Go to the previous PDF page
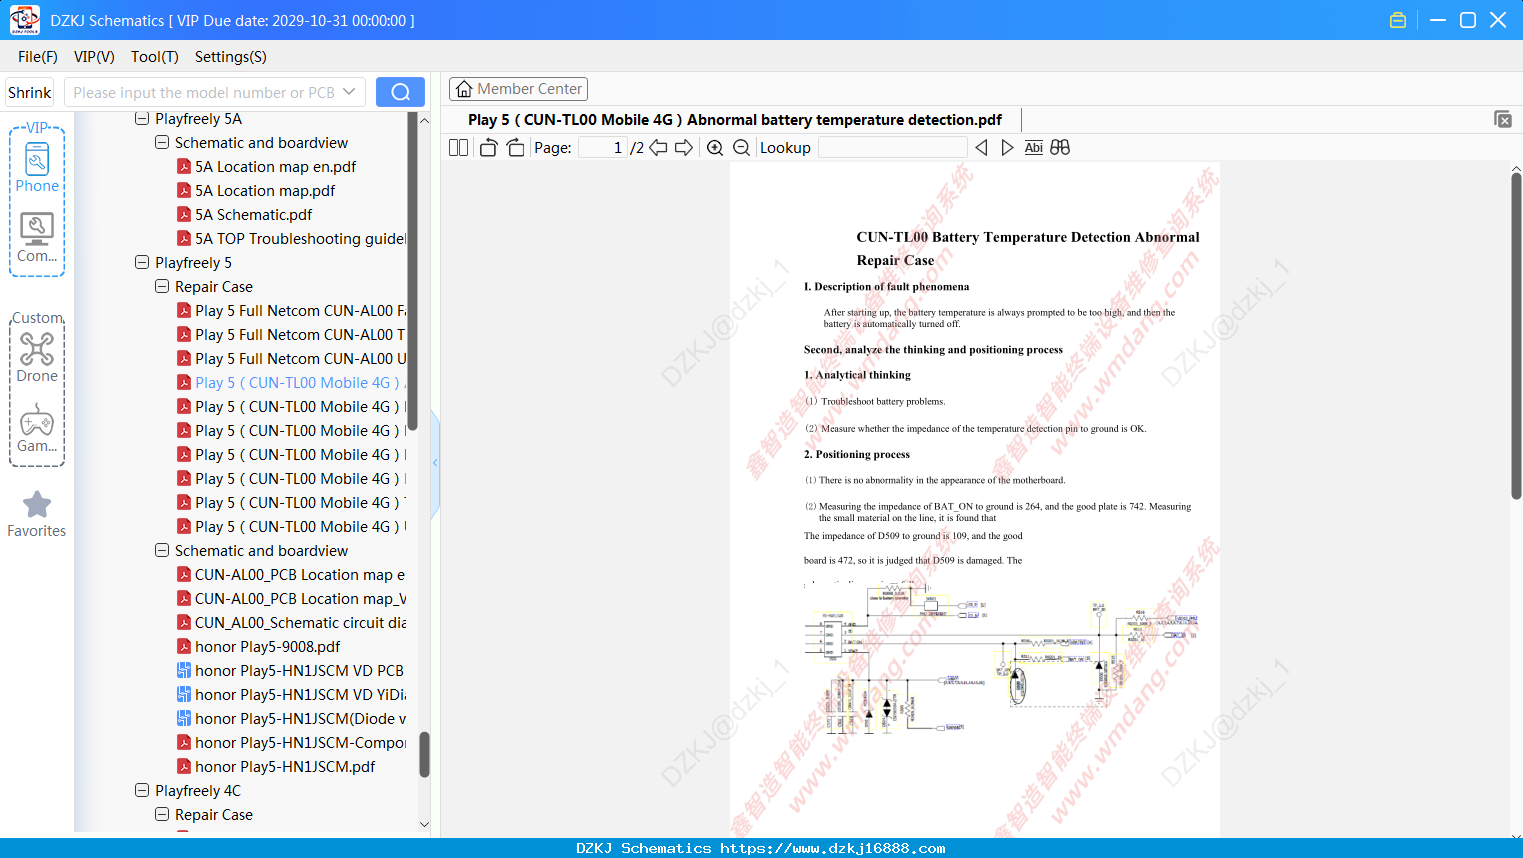 (658, 148)
